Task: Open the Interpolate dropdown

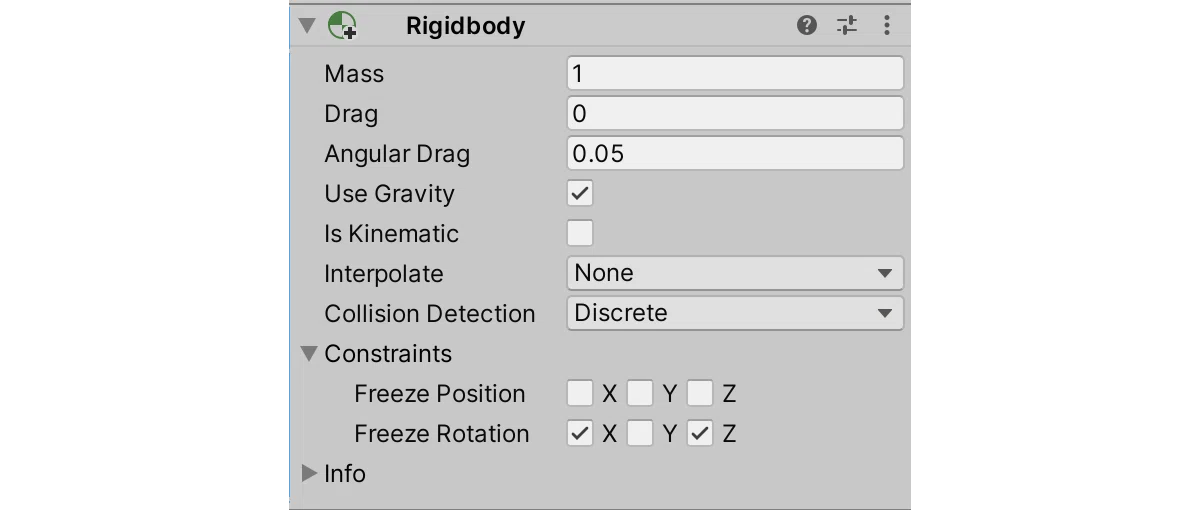Action: (x=735, y=273)
